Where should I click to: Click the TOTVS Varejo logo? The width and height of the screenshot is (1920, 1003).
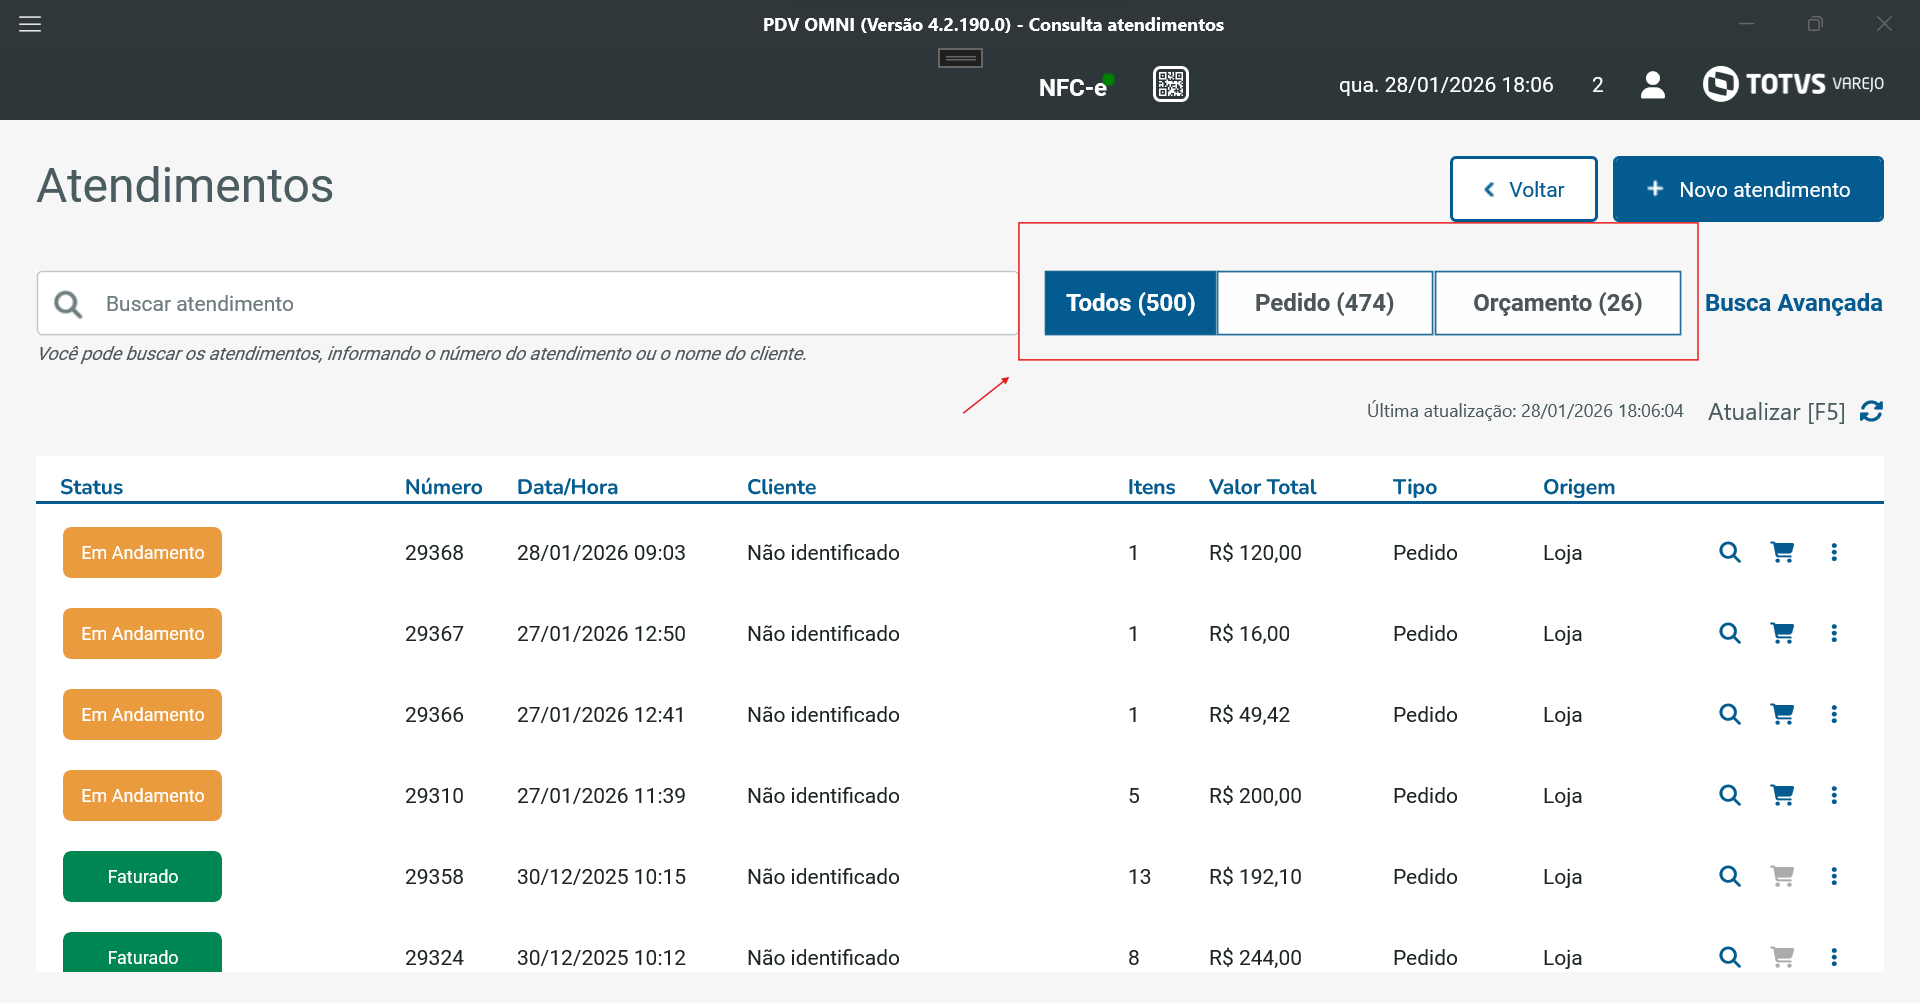pyautogui.click(x=1793, y=84)
